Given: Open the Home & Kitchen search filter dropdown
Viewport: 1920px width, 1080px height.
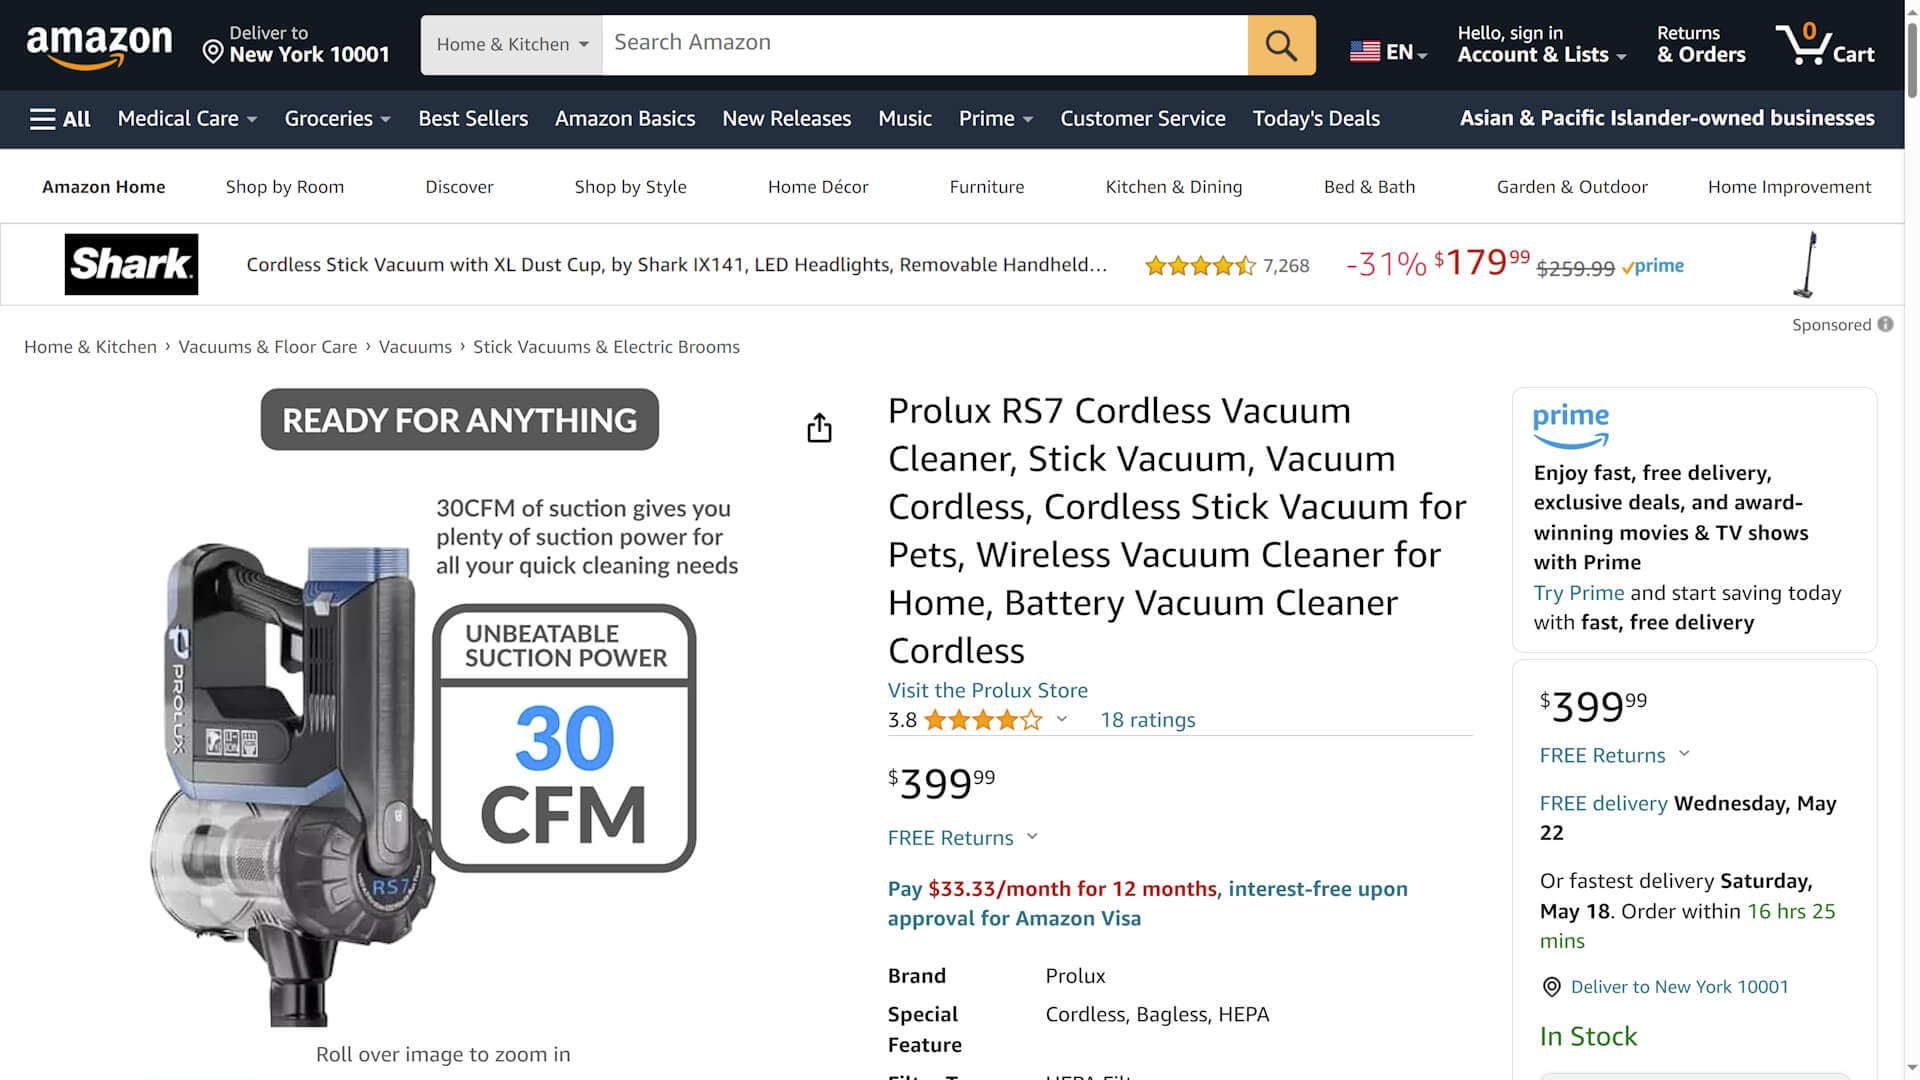Looking at the screenshot, I should click(512, 44).
